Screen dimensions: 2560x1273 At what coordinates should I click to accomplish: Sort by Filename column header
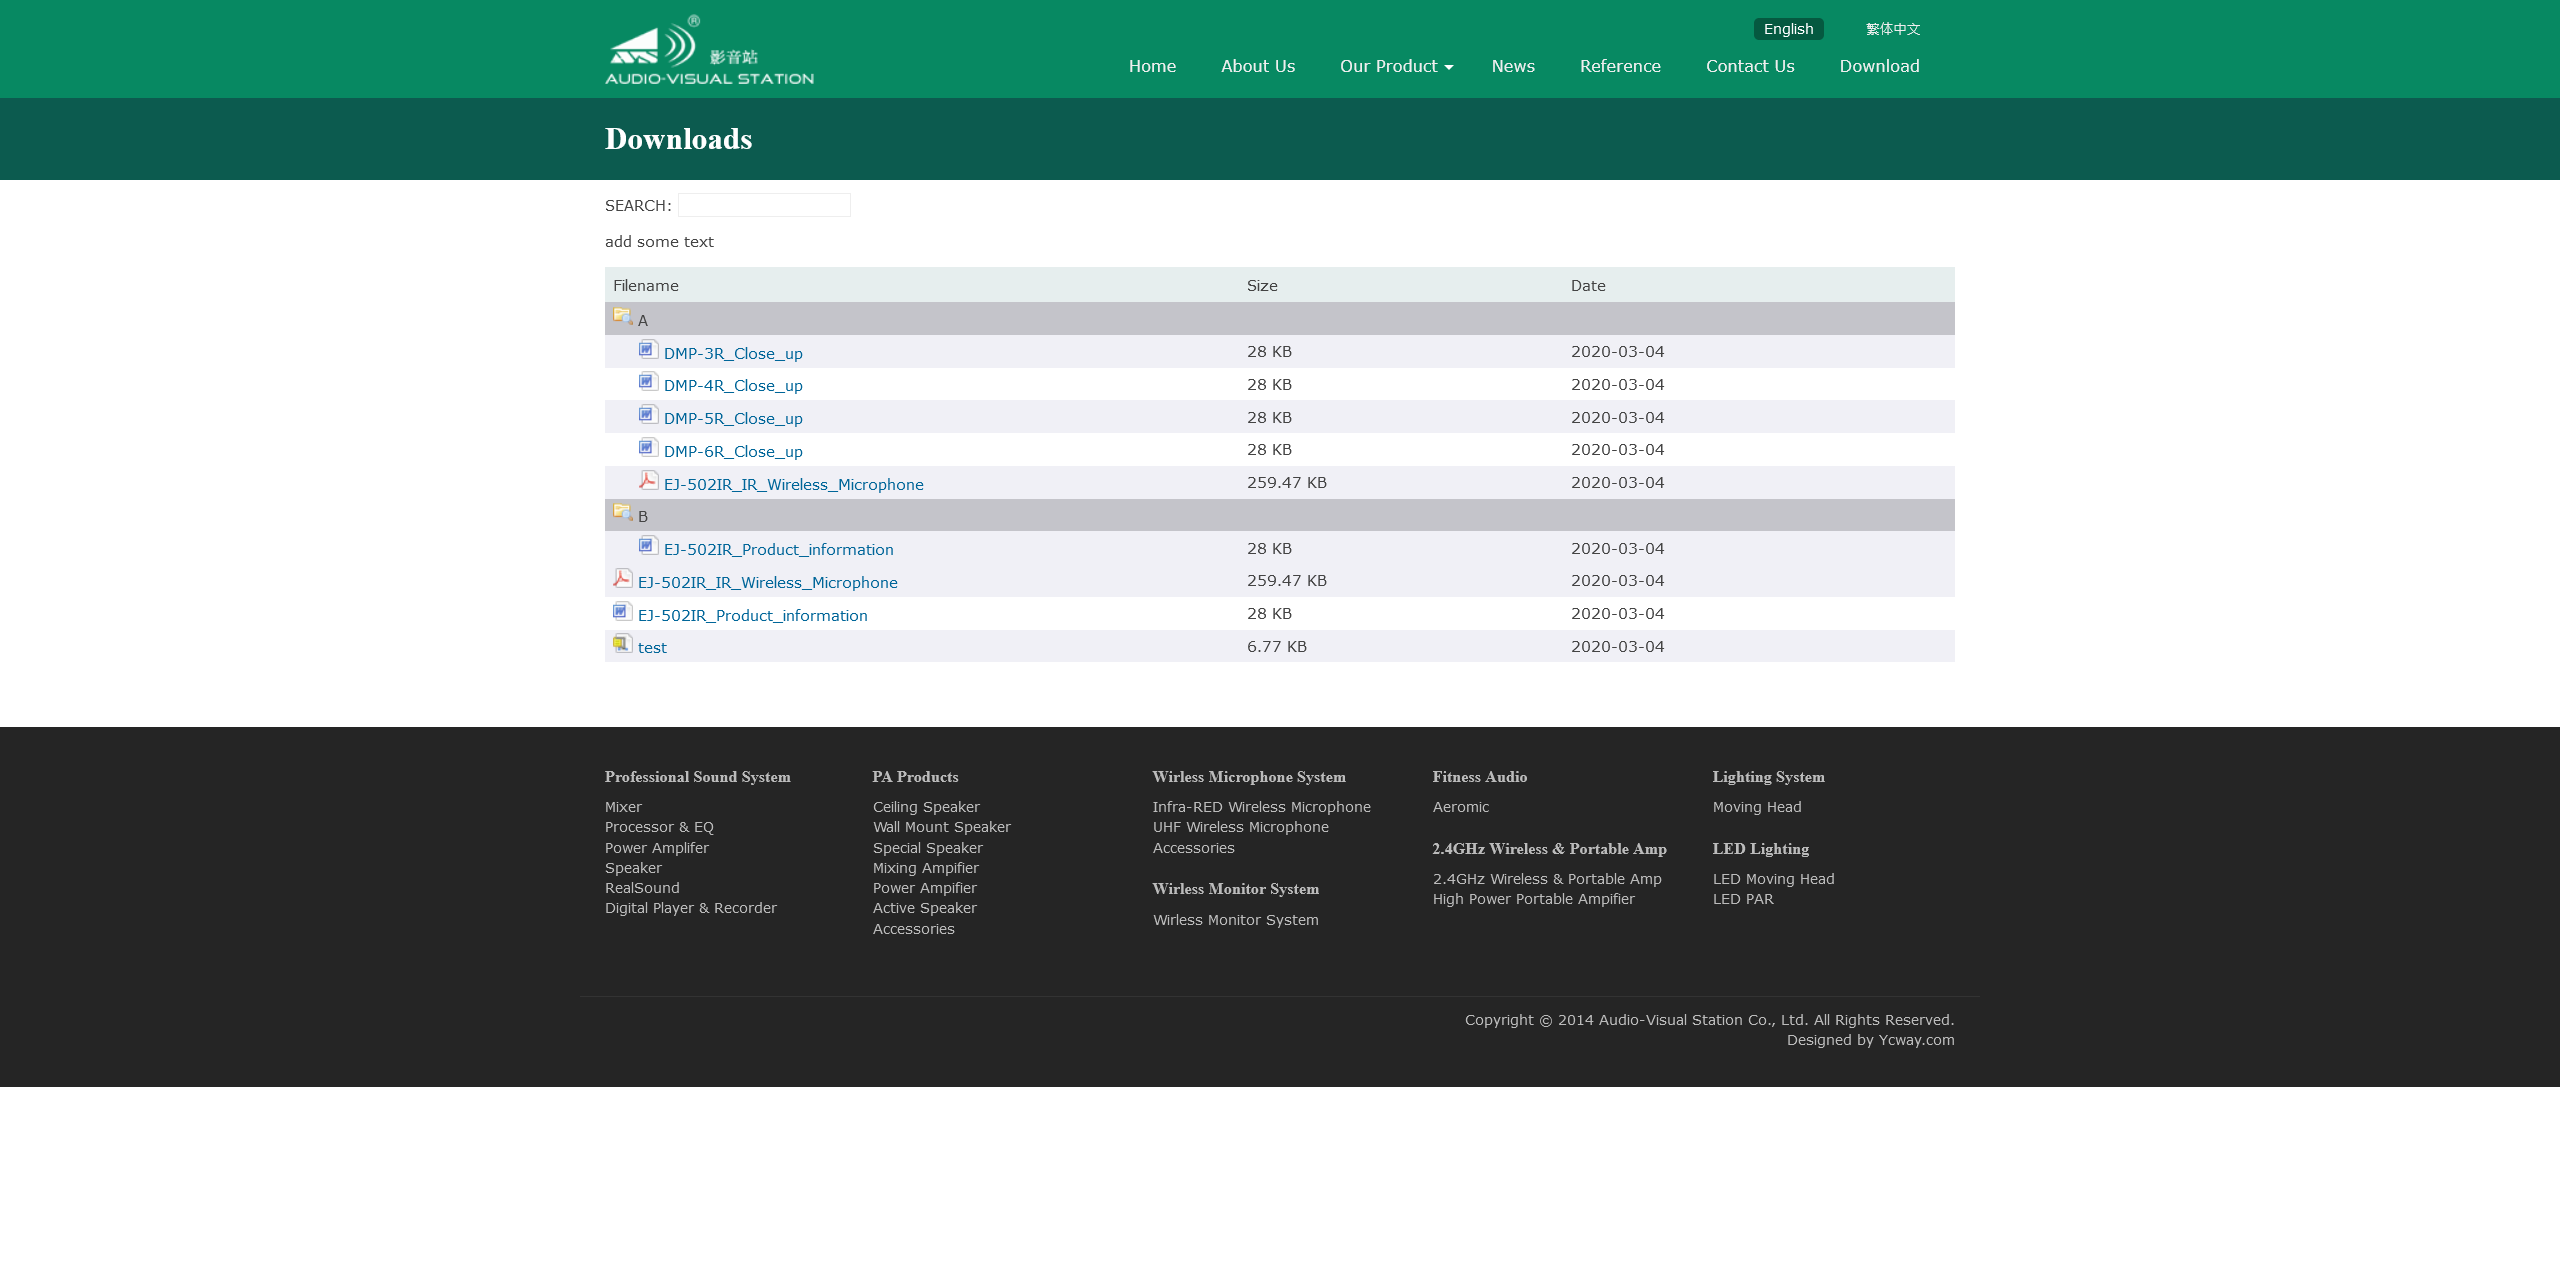pos(645,285)
